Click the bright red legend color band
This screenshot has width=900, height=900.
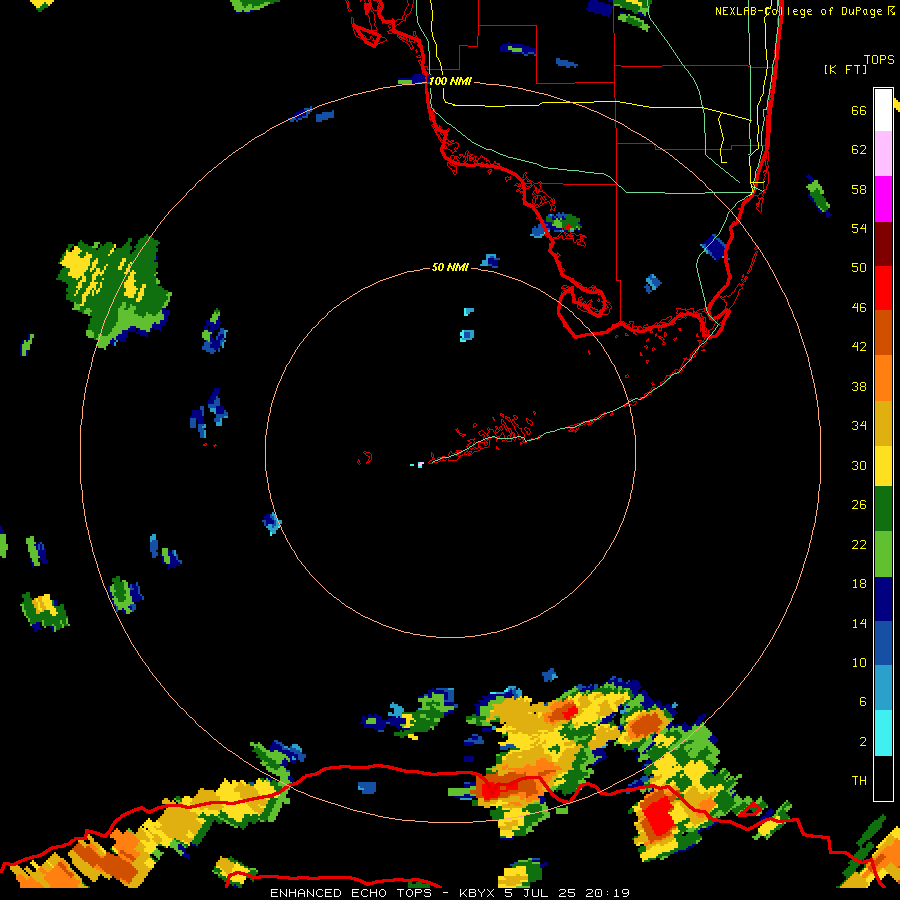[x=883, y=288]
